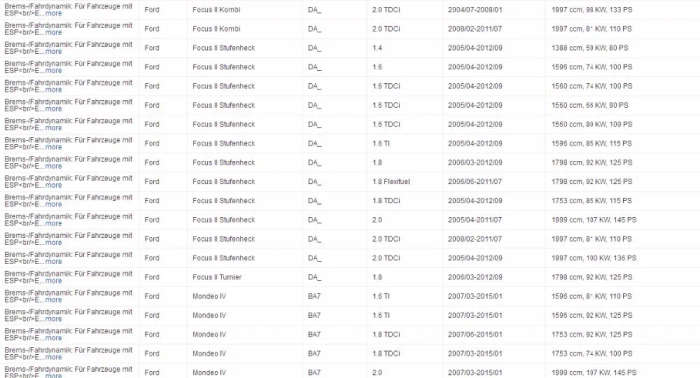The image size is (700, 378).
Task: Select the '1388 ccm, 59 KW, 80 PS' cell
Action: tap(590, 48)
